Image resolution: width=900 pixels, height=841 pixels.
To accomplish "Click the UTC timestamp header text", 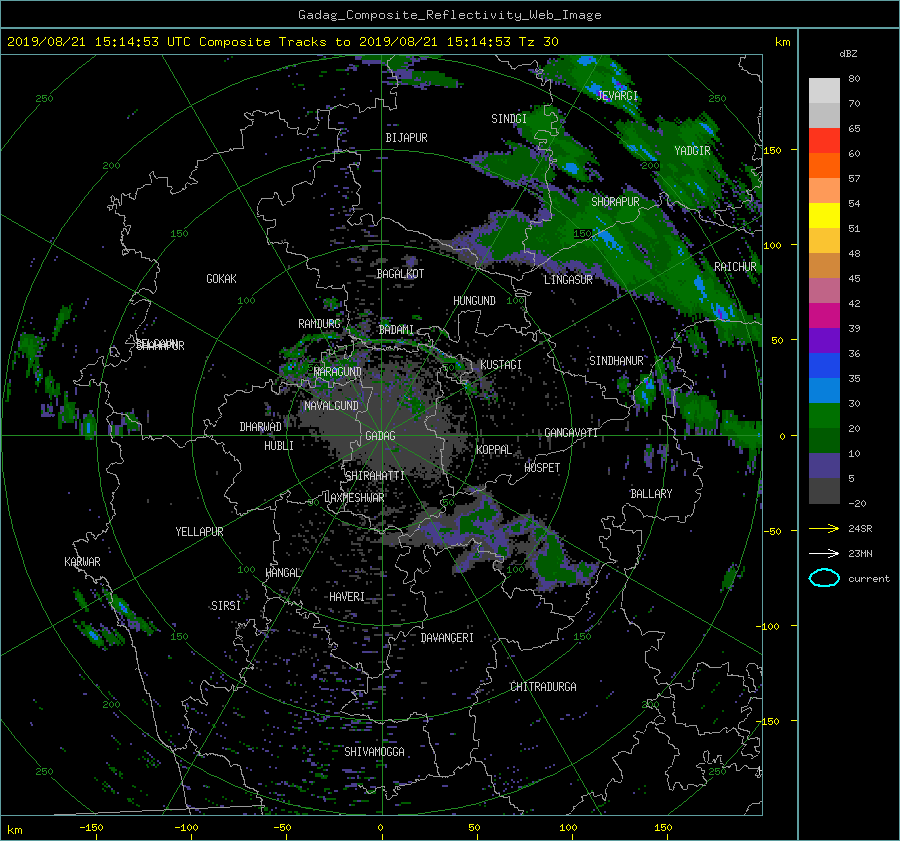I will 282,42.
